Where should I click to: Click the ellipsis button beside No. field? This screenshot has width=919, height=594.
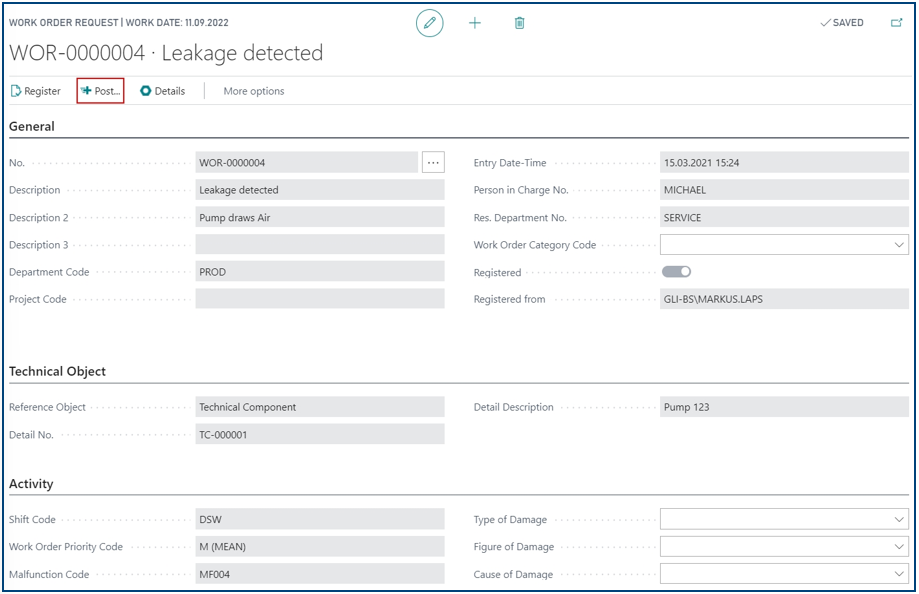click(x=433, y=162)
